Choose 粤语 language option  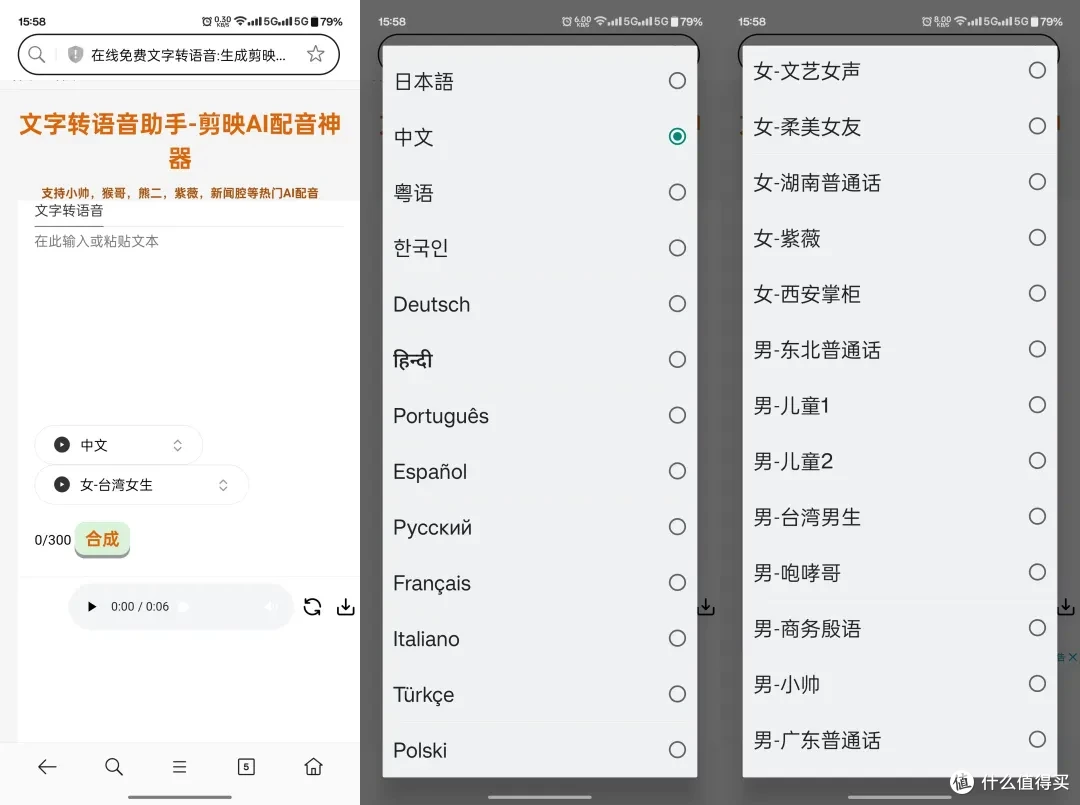pos(540,192)
